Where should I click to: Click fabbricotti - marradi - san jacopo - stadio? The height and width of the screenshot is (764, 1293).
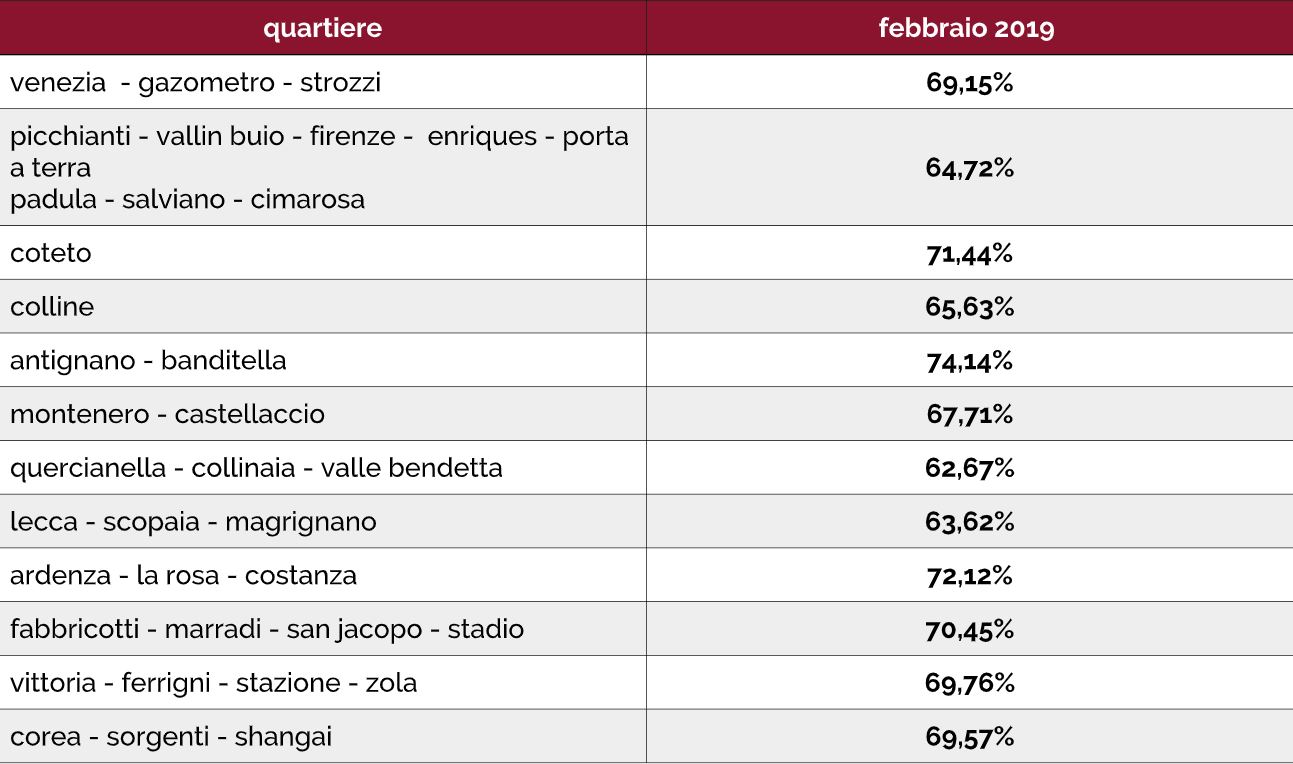[x=267, y=629]
